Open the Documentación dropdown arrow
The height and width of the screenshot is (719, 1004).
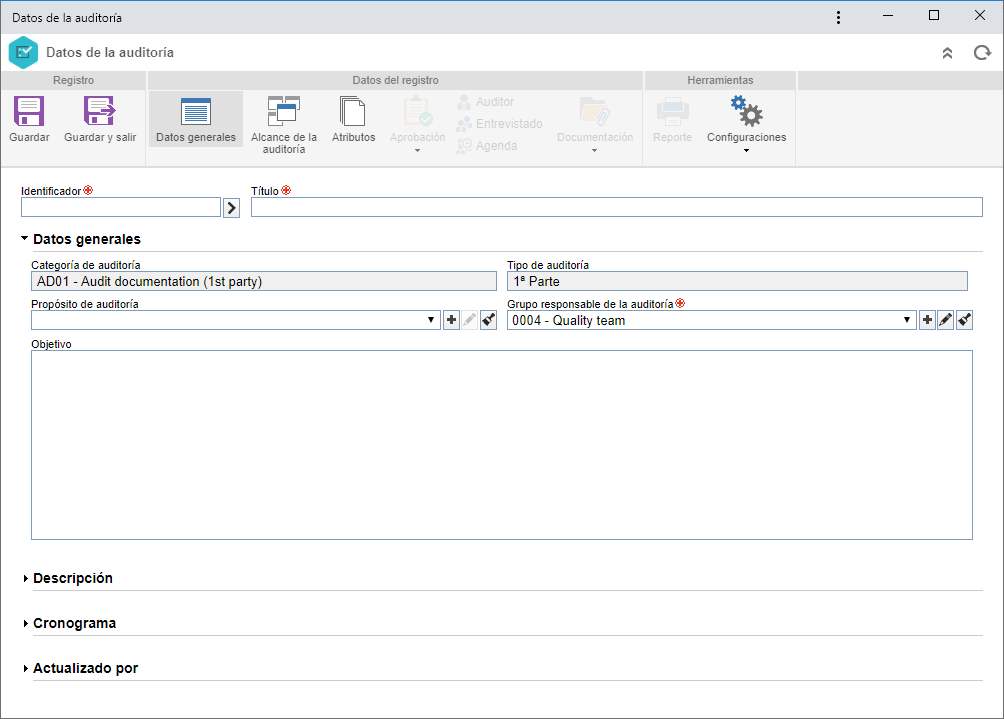click(x=594, y=150)
